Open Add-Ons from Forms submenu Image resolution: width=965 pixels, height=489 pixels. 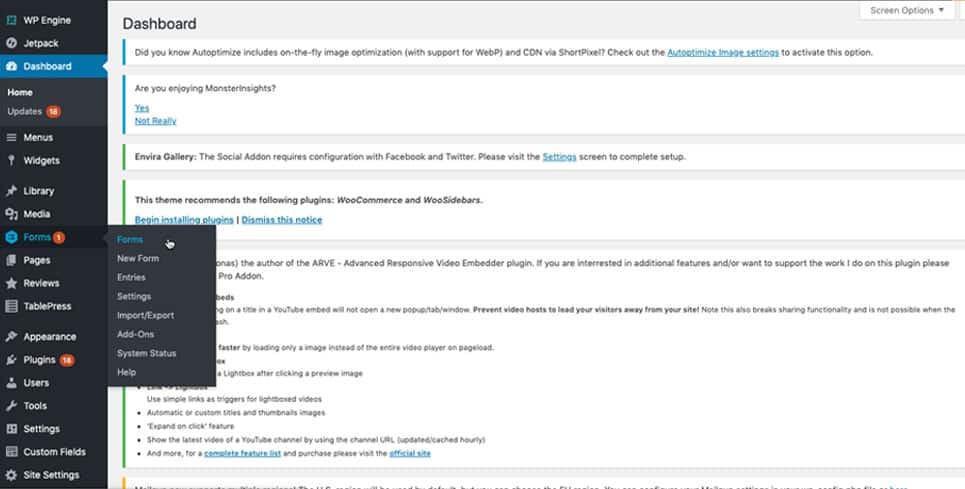tap(135, 334)
